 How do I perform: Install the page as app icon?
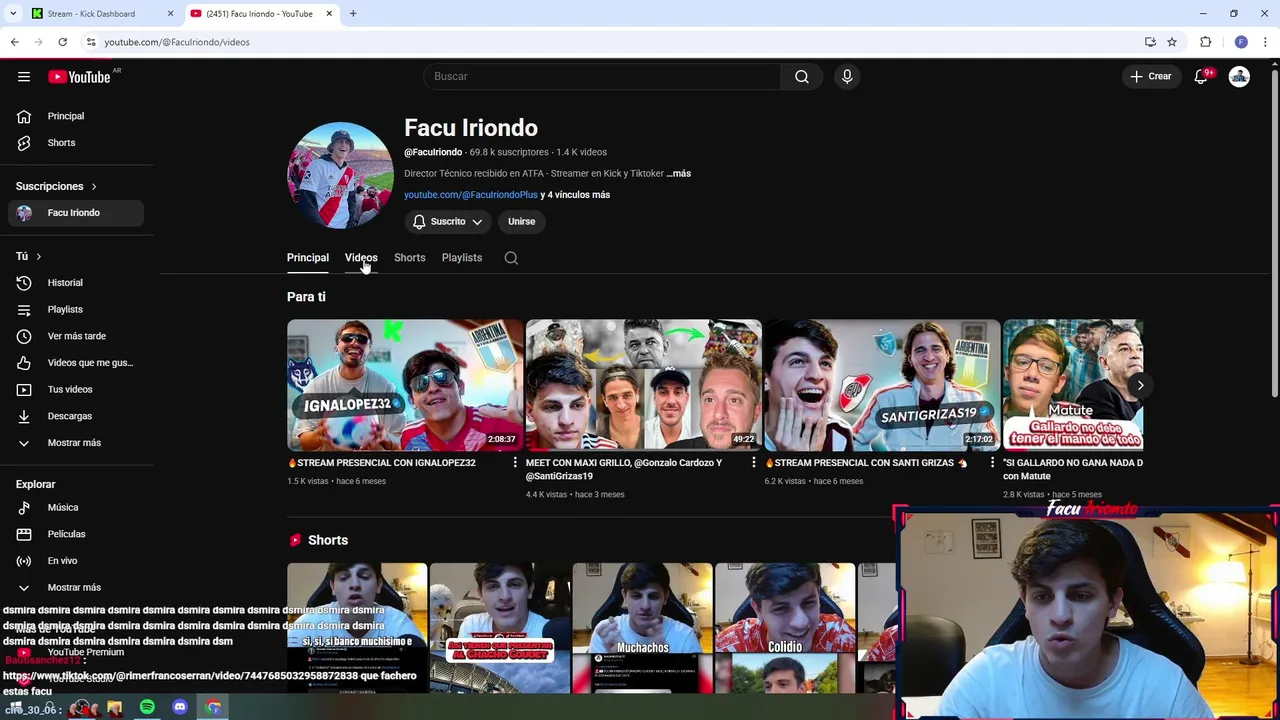tap(1150, 42)
